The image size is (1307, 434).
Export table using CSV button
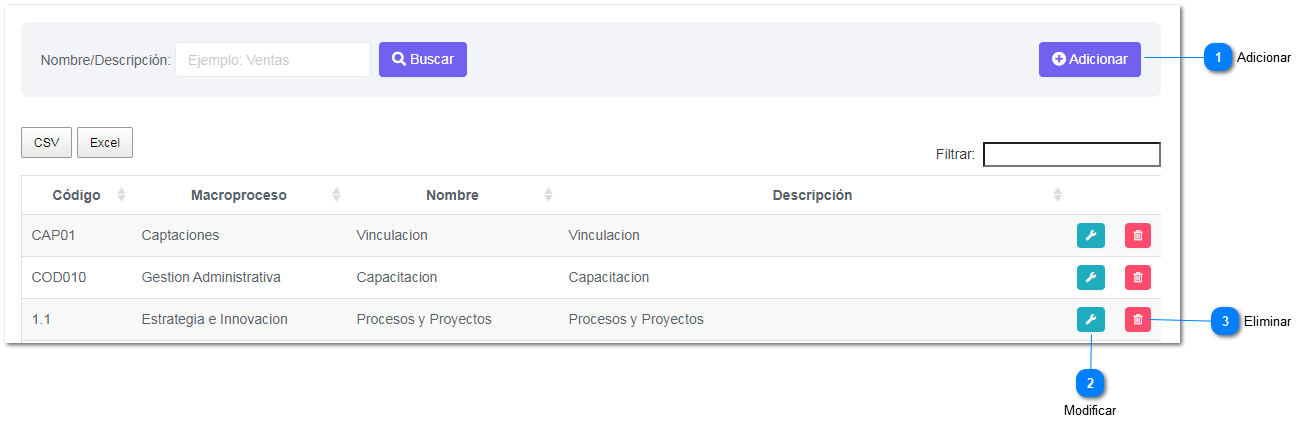46,143
